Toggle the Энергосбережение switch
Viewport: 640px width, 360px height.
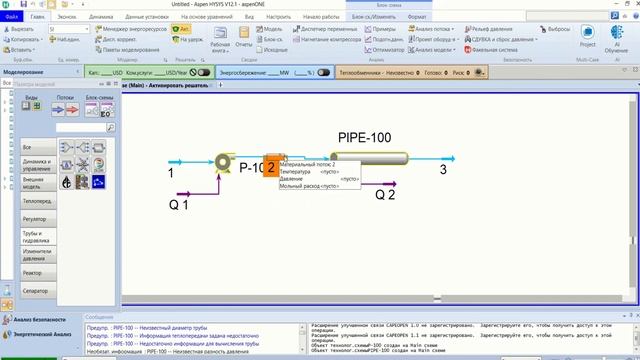324,73
